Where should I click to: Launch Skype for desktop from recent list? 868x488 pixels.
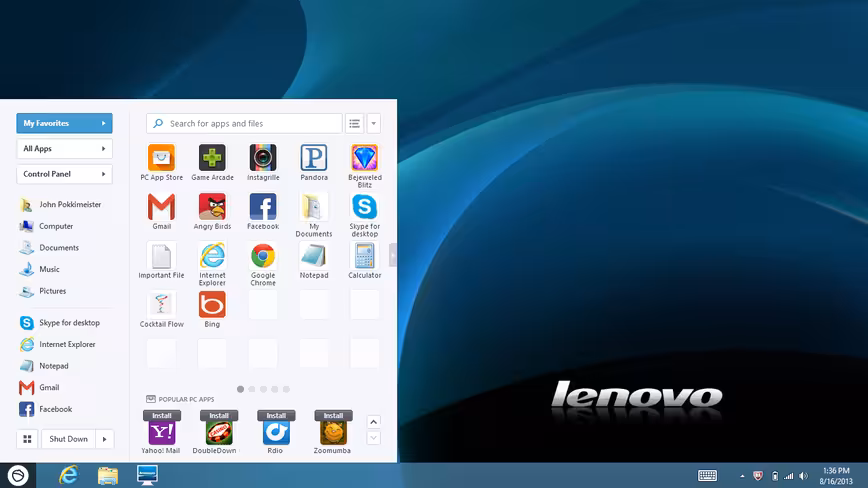tap(60, 323)
